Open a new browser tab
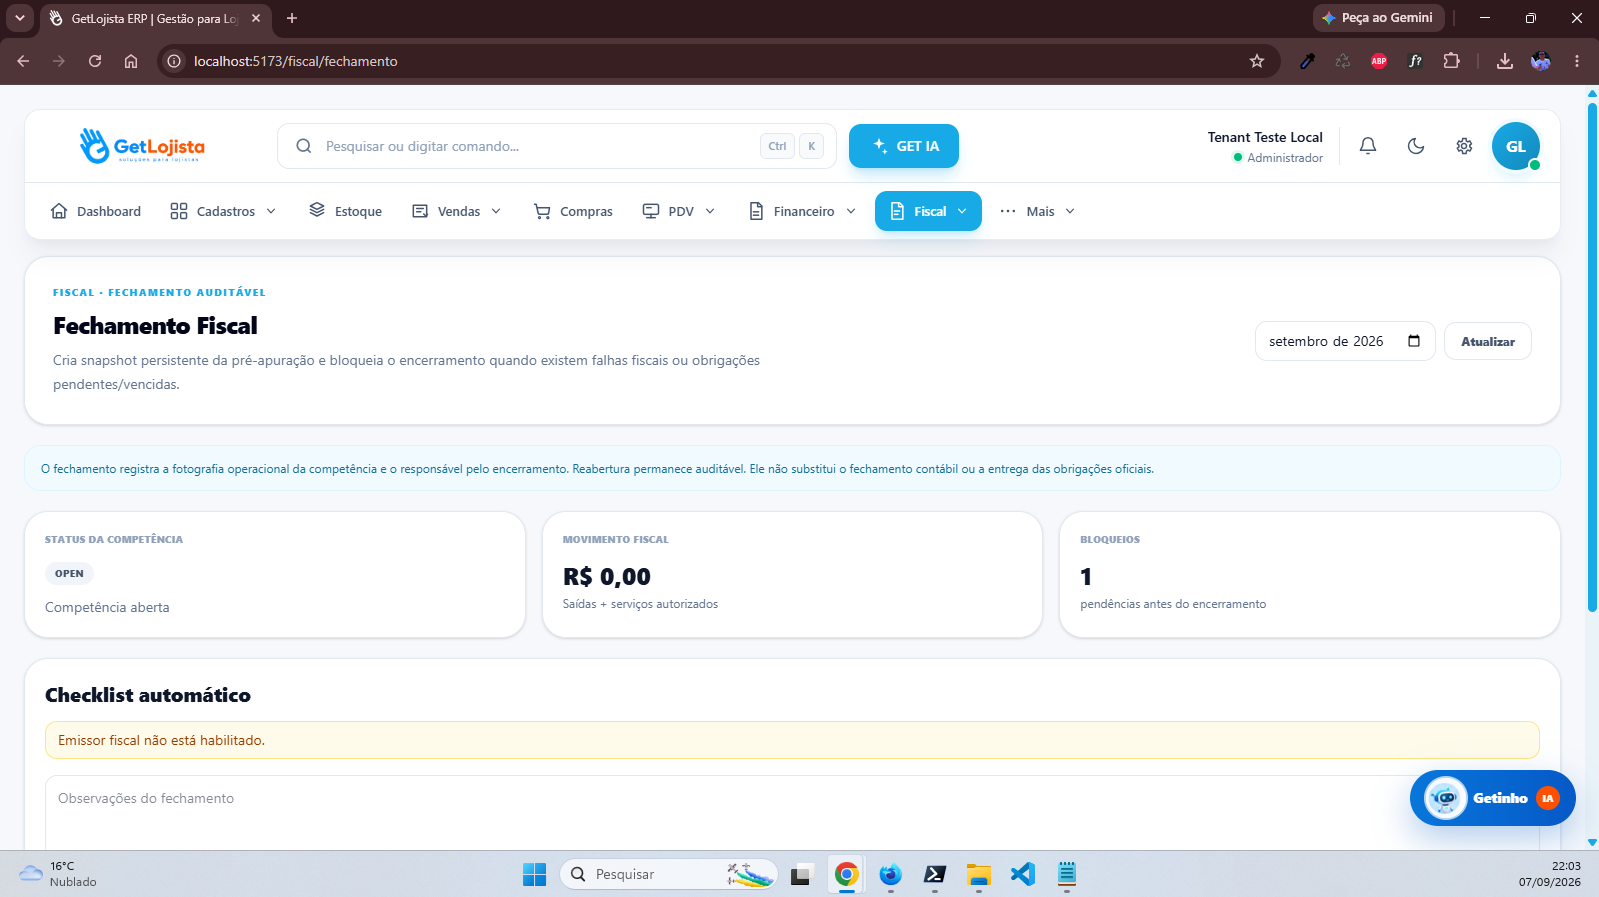 292,18
